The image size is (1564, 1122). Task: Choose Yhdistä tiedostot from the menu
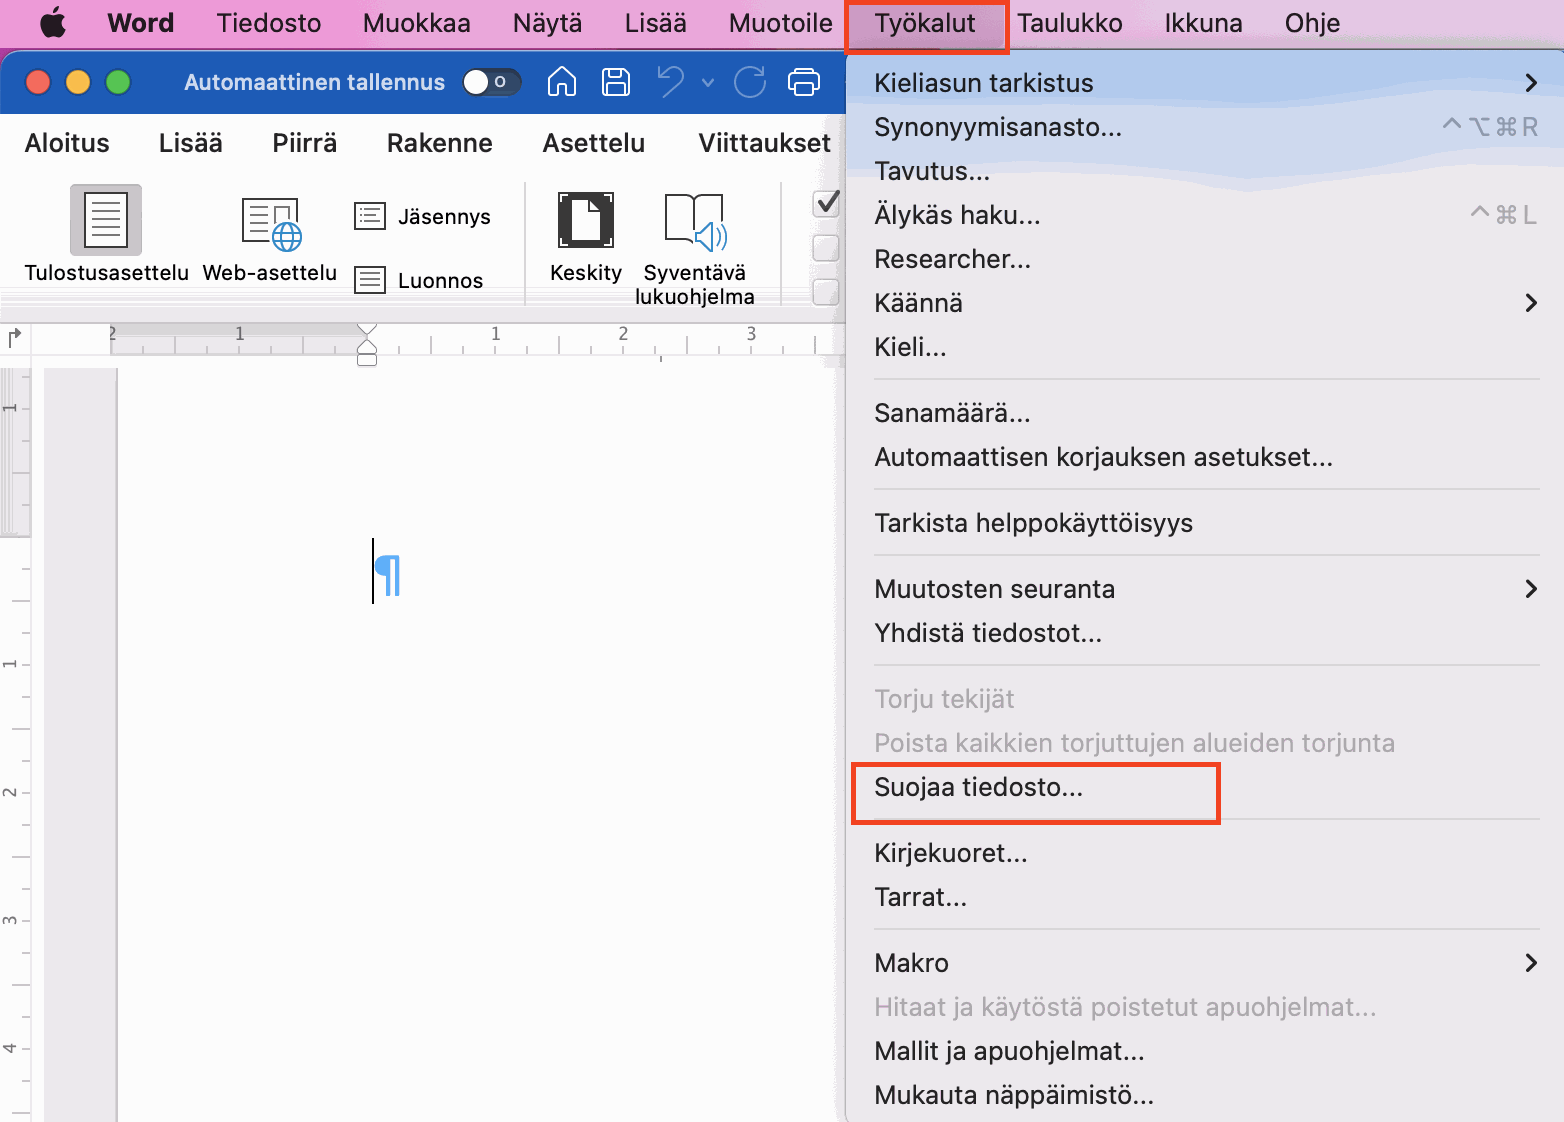pyautogui.click(x=1205, y=633)
